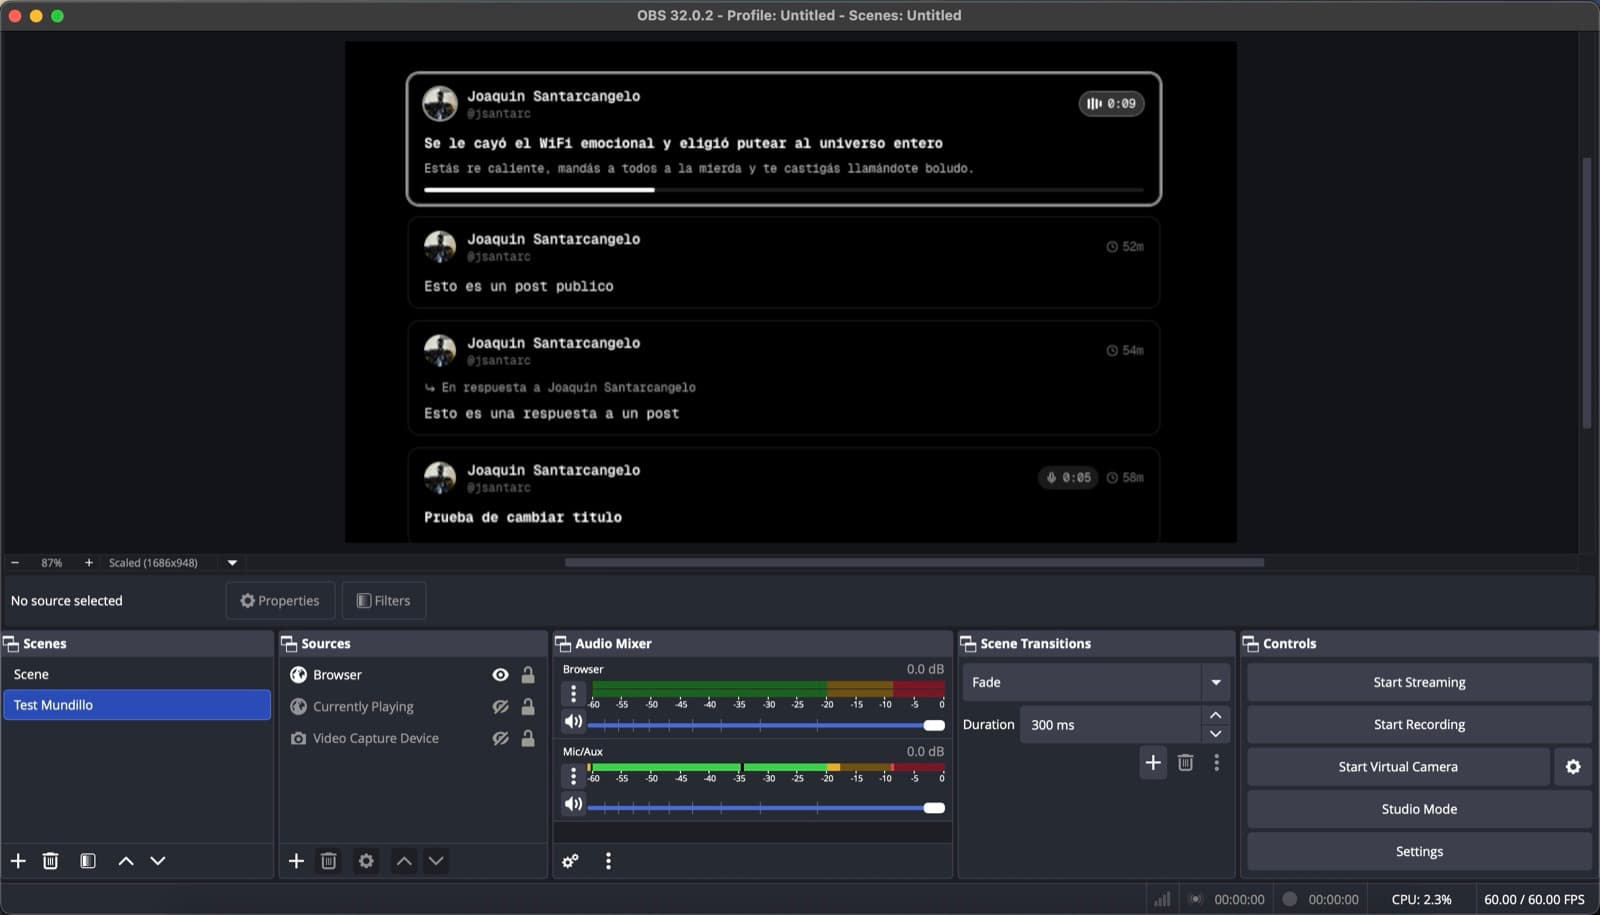Open Mic/Aux audio channel options menu

pyautogui.click(x=573, y=776)
